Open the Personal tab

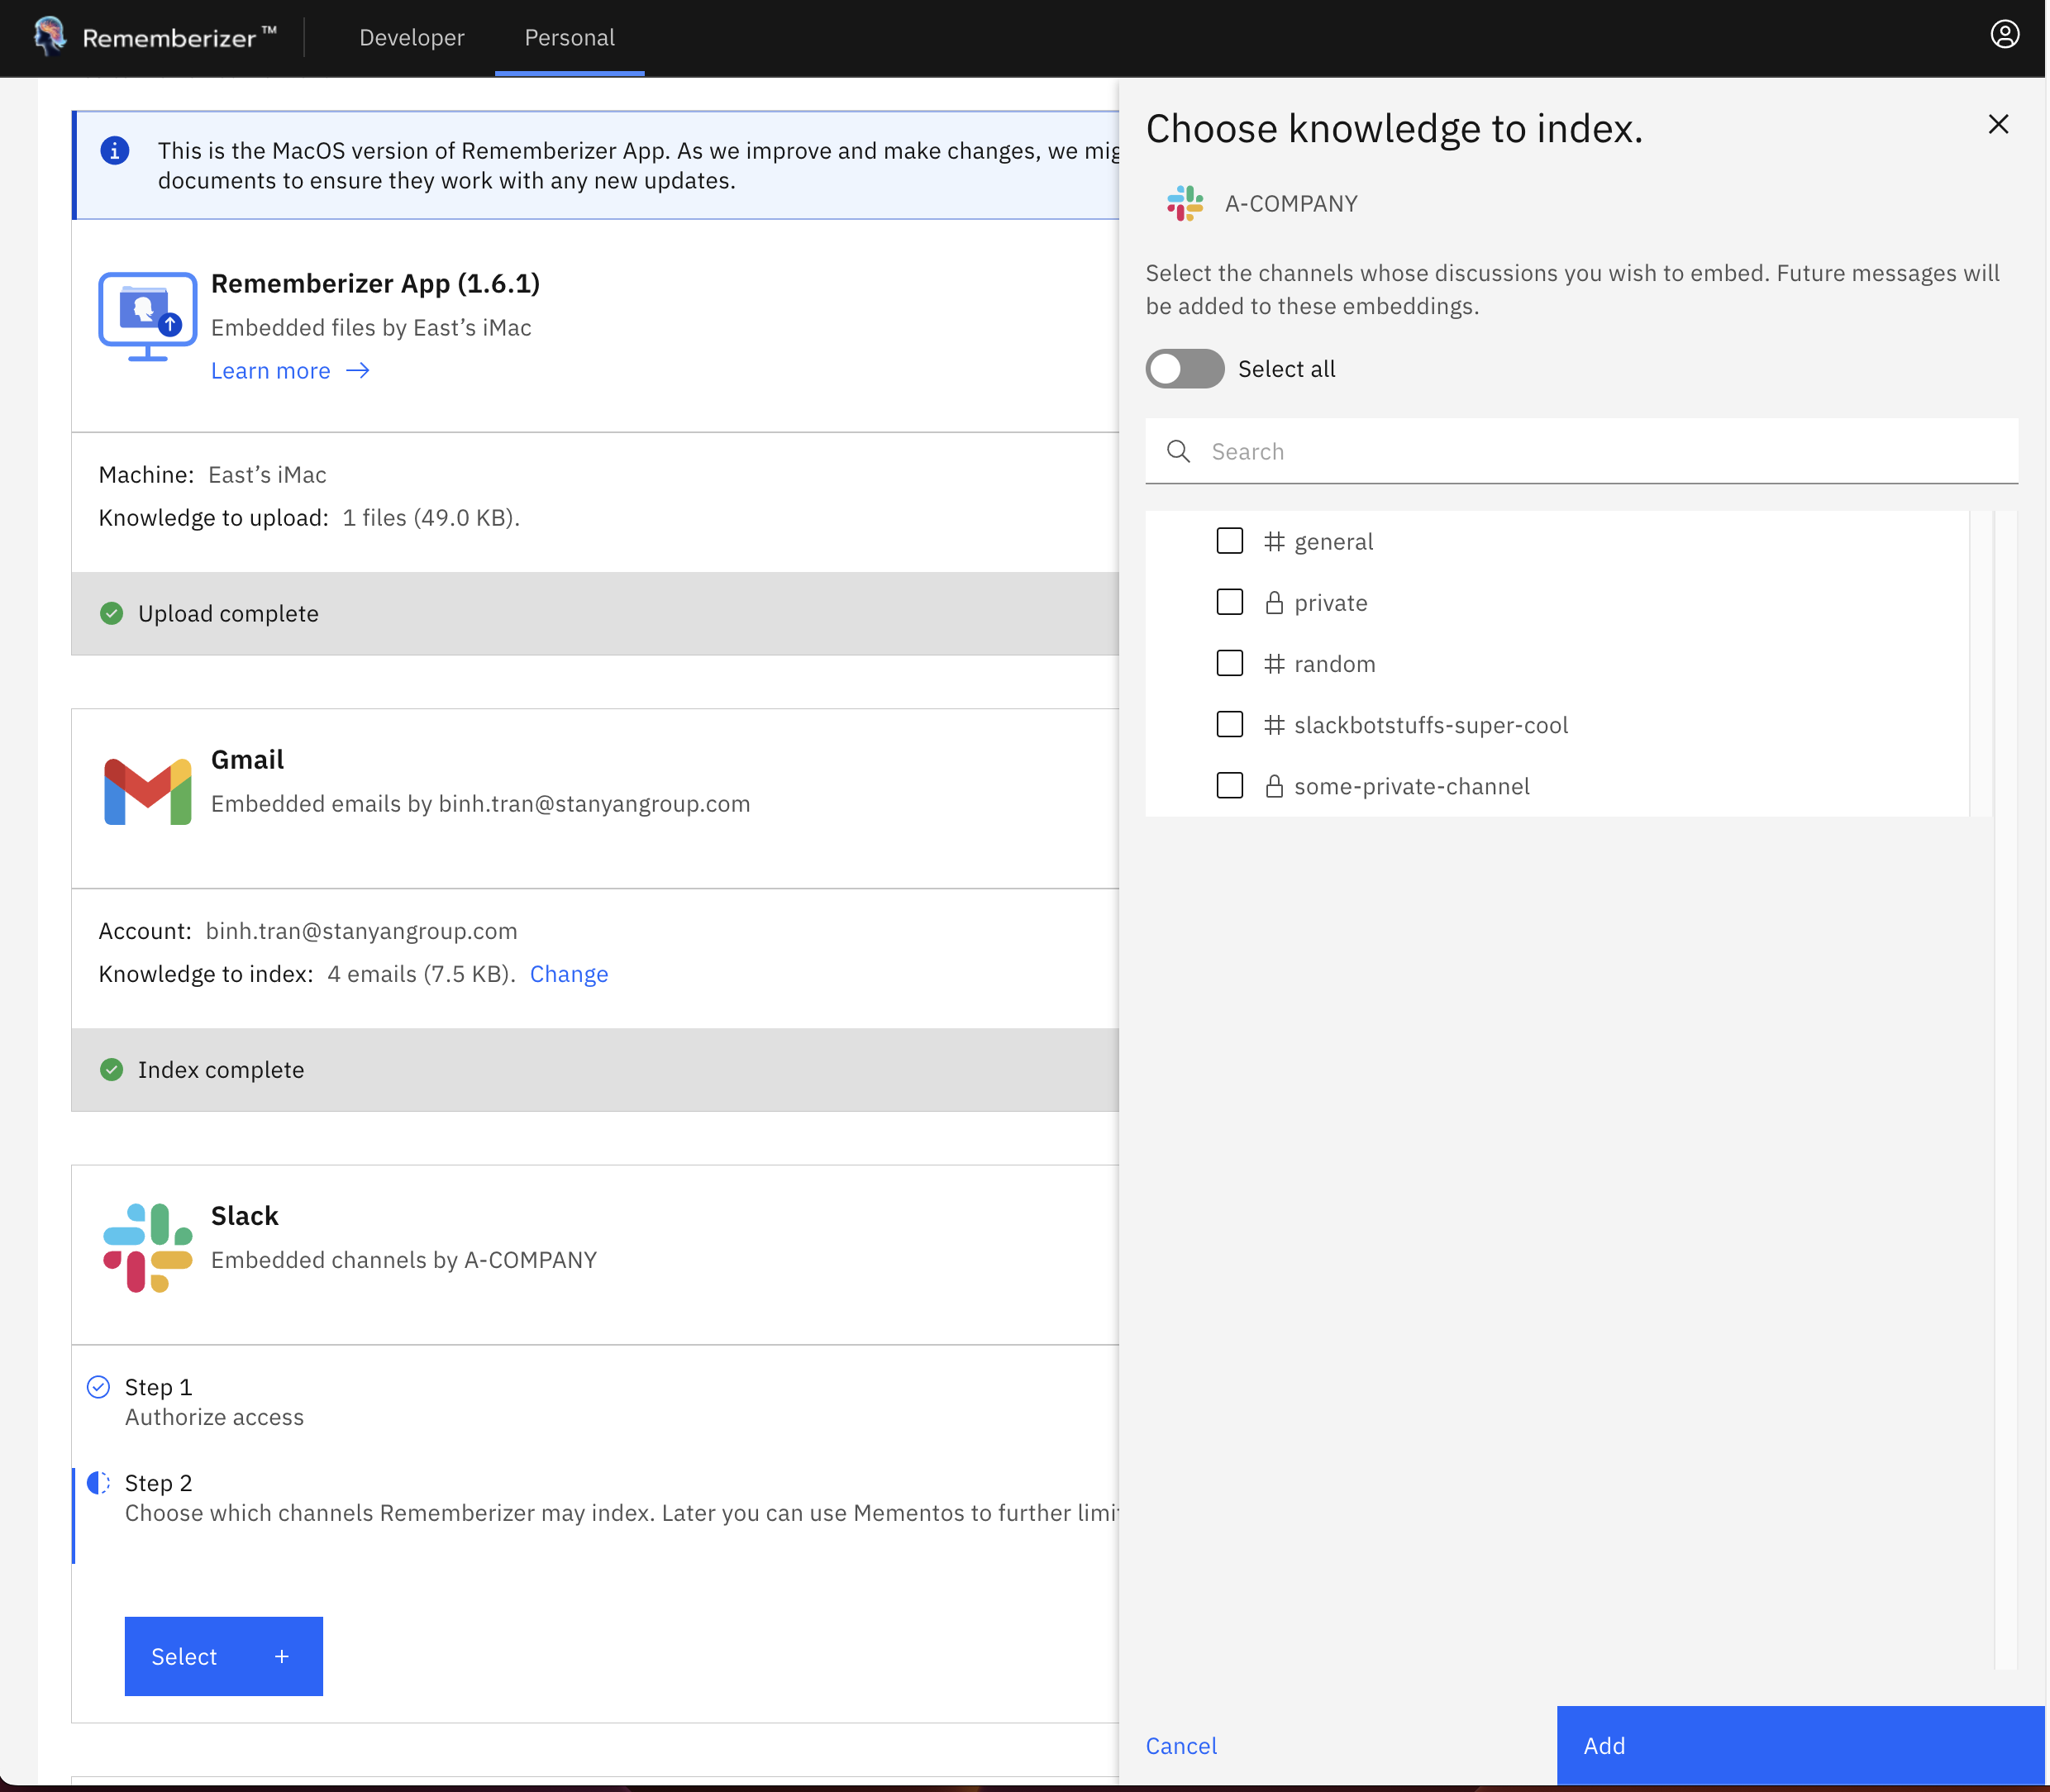click(x=569, y=38)
